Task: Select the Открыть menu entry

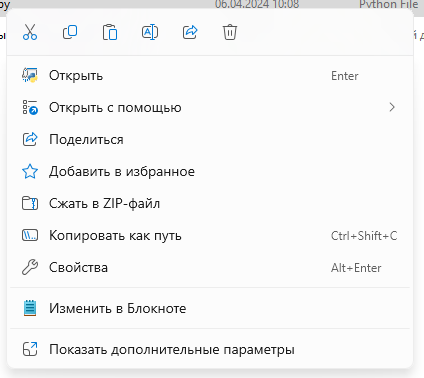Action: coord(210,76)
